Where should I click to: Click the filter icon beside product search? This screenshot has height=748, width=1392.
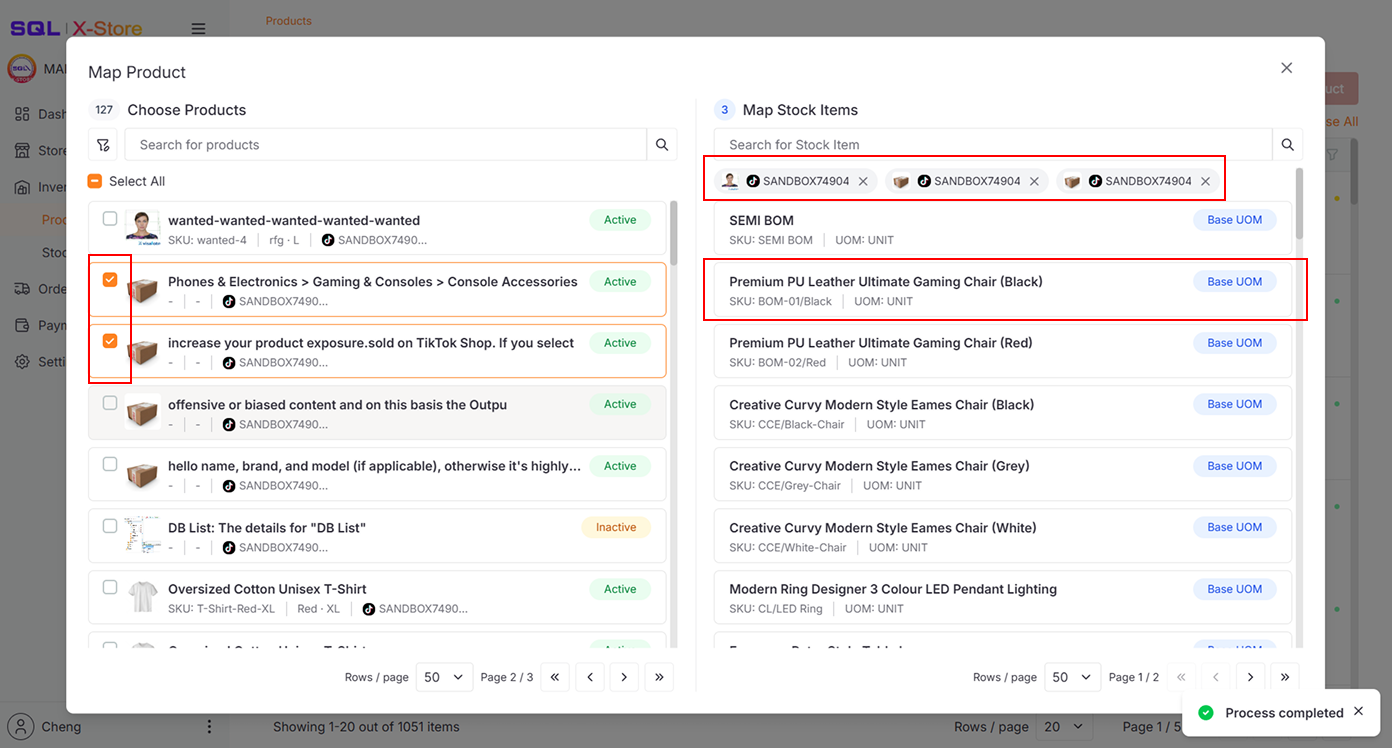pos(103,145)
